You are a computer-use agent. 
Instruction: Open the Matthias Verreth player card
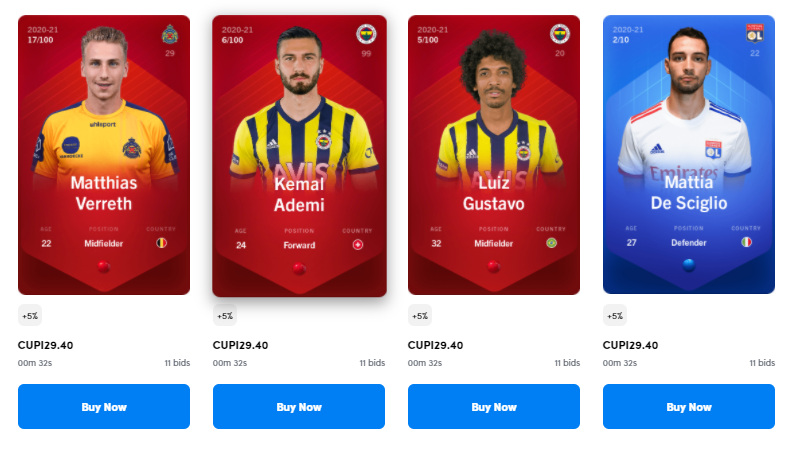coord(104,155)
